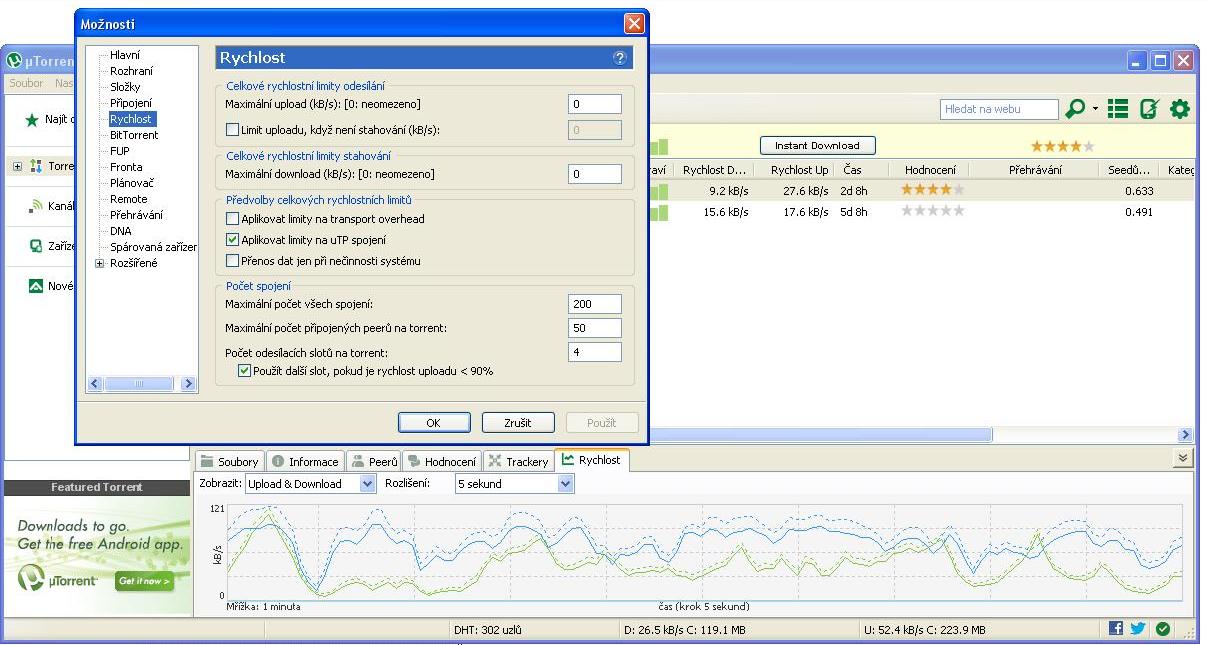Uncheck Použít další slot checkbox

[x=244, y=371]
